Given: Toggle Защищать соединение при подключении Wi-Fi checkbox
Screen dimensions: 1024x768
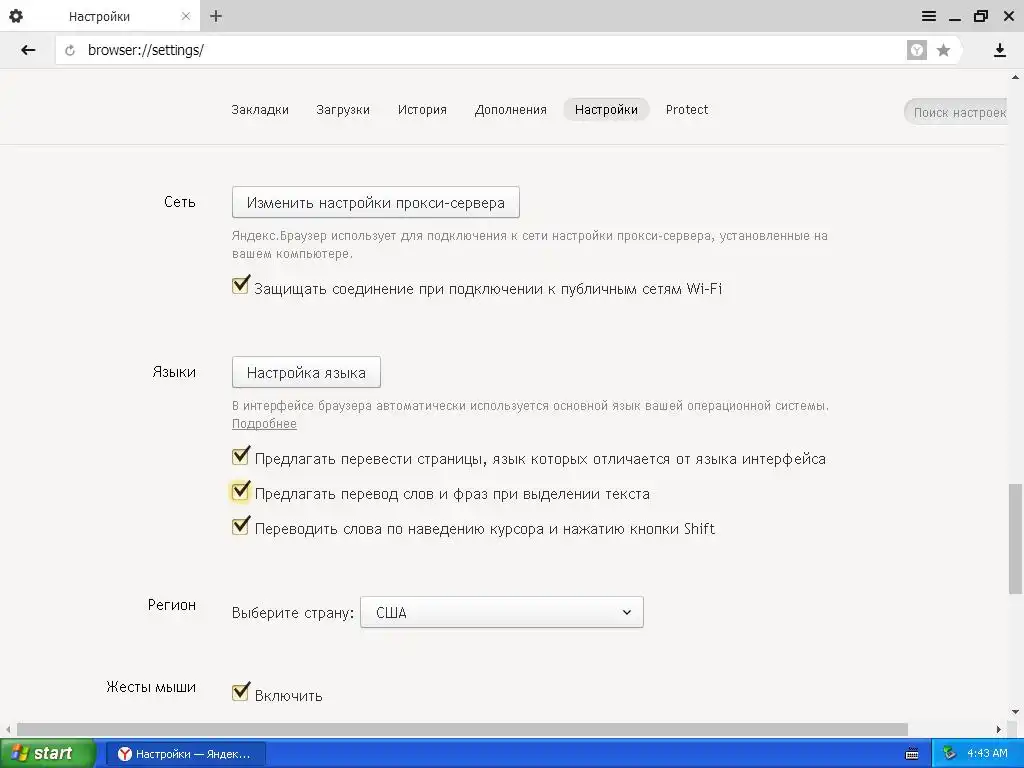Looking at the screenshot, I should [240, 285].
